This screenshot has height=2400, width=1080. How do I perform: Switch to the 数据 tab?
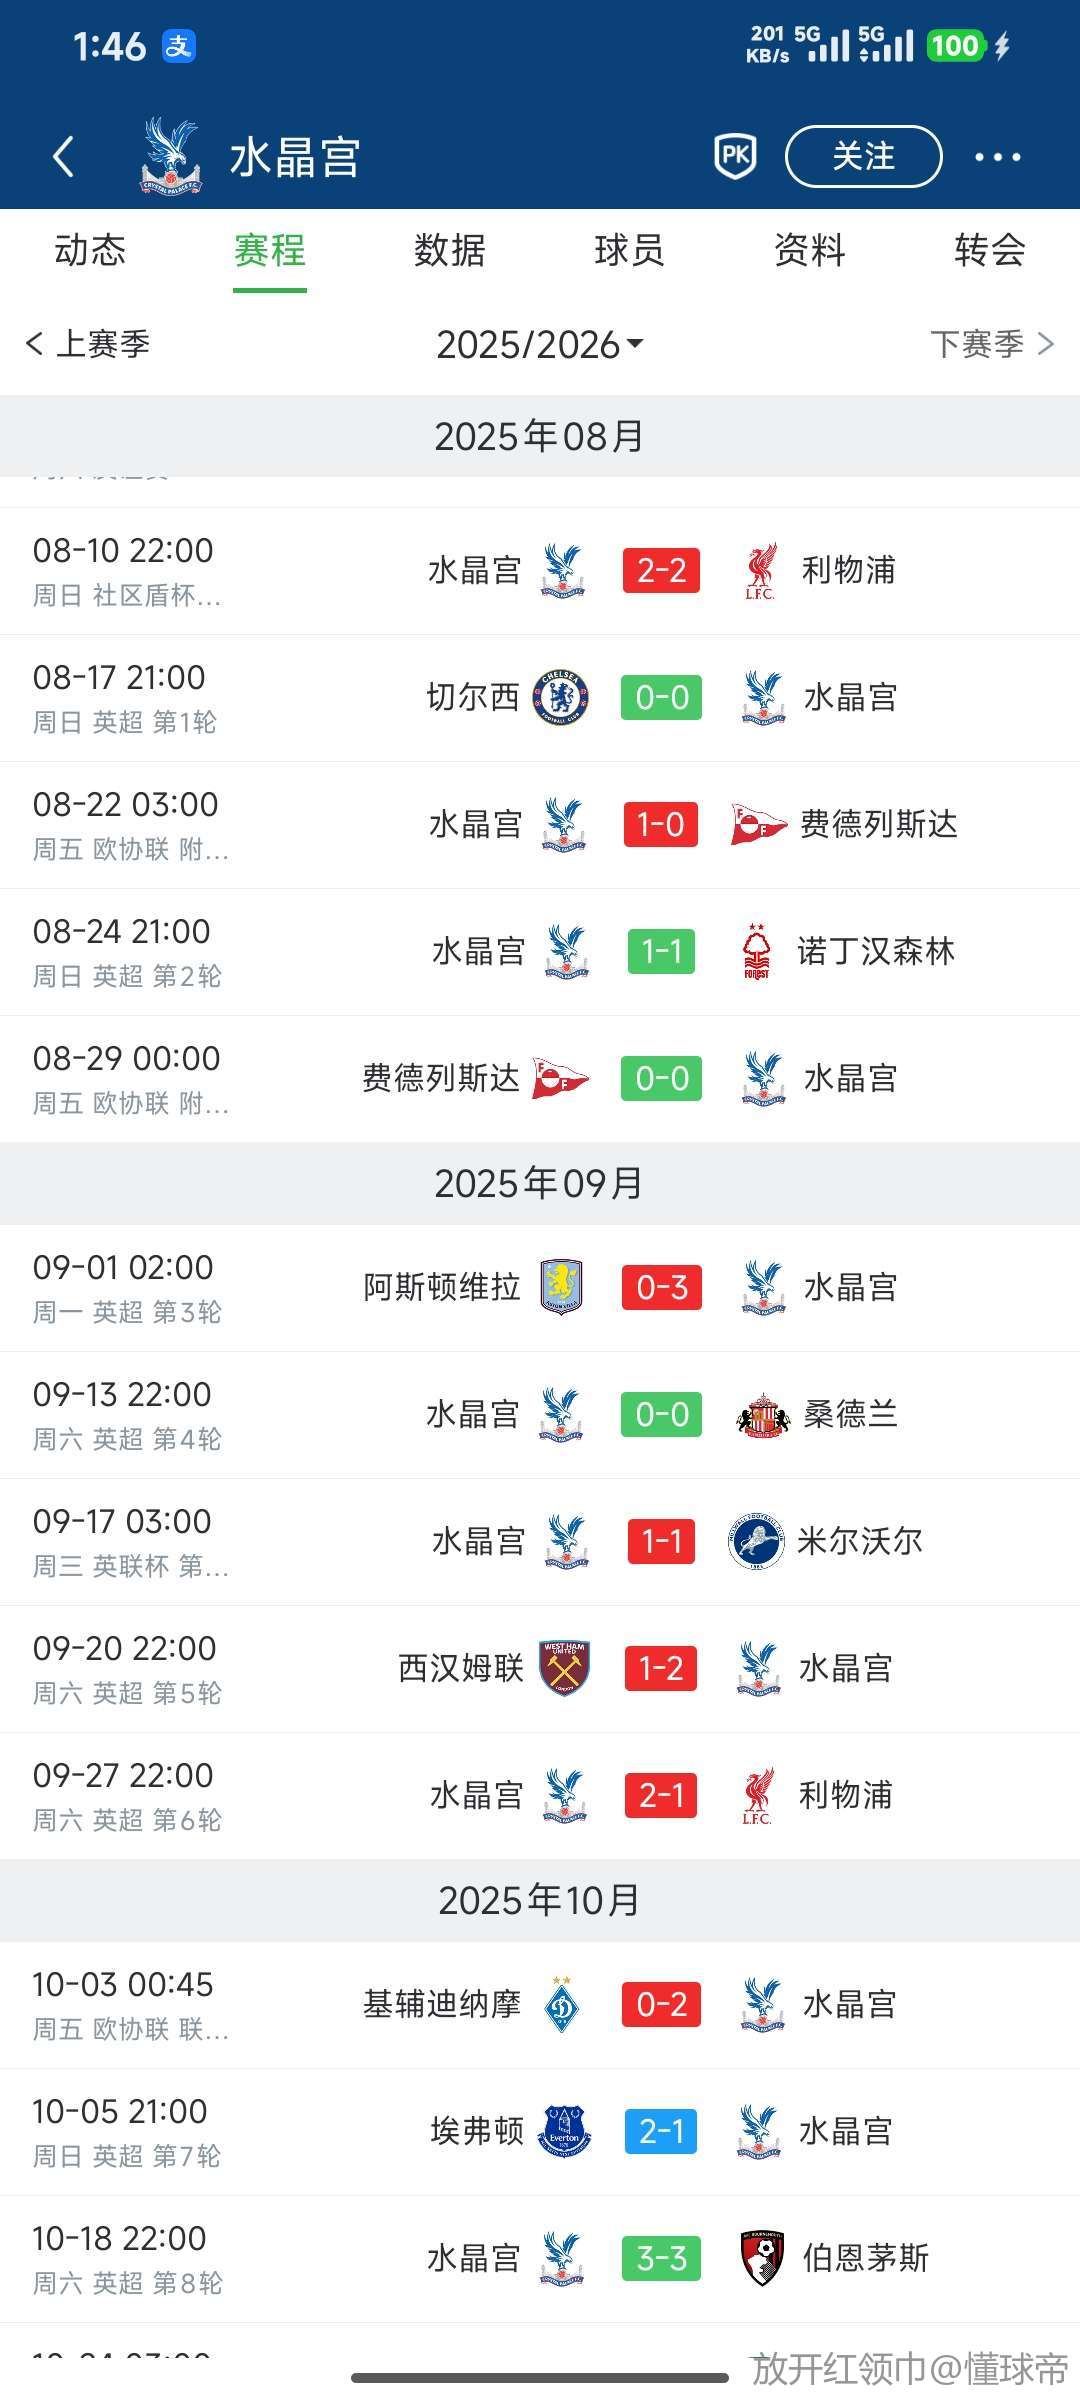click(x=450, y=250)
